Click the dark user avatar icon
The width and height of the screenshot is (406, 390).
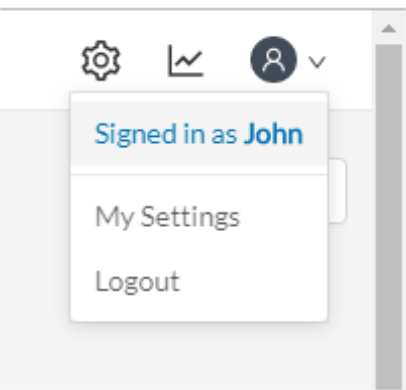pos(274,60)
